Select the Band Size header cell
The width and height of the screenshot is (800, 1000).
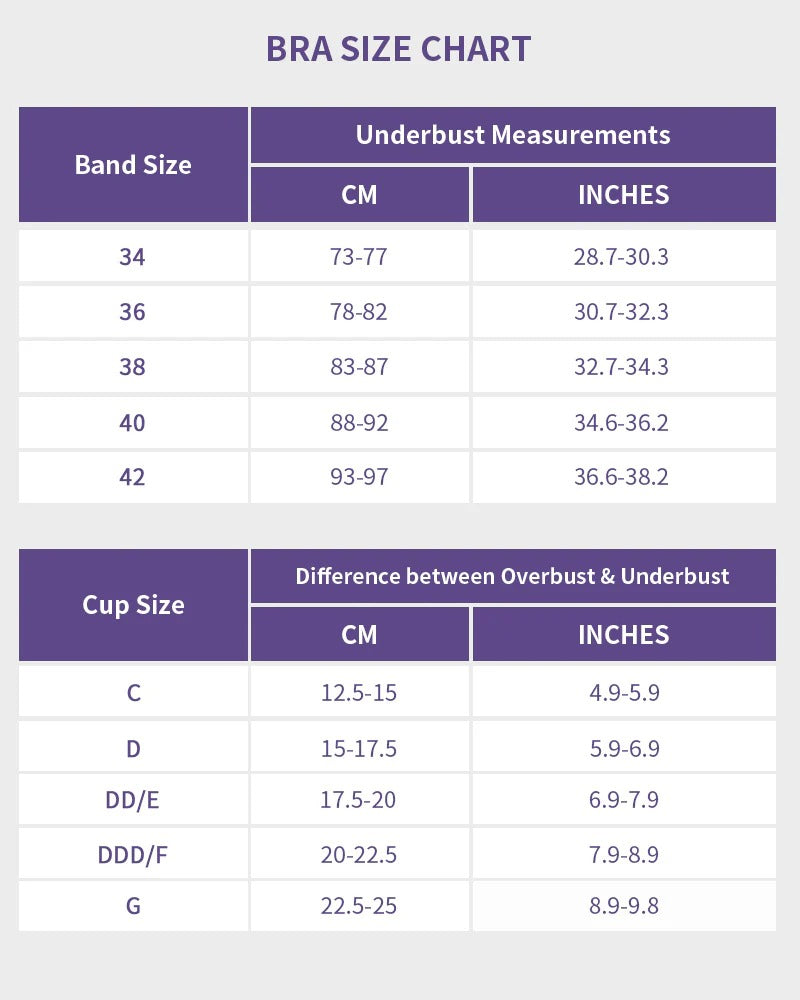pyautogui.click(x=133, y=165)
